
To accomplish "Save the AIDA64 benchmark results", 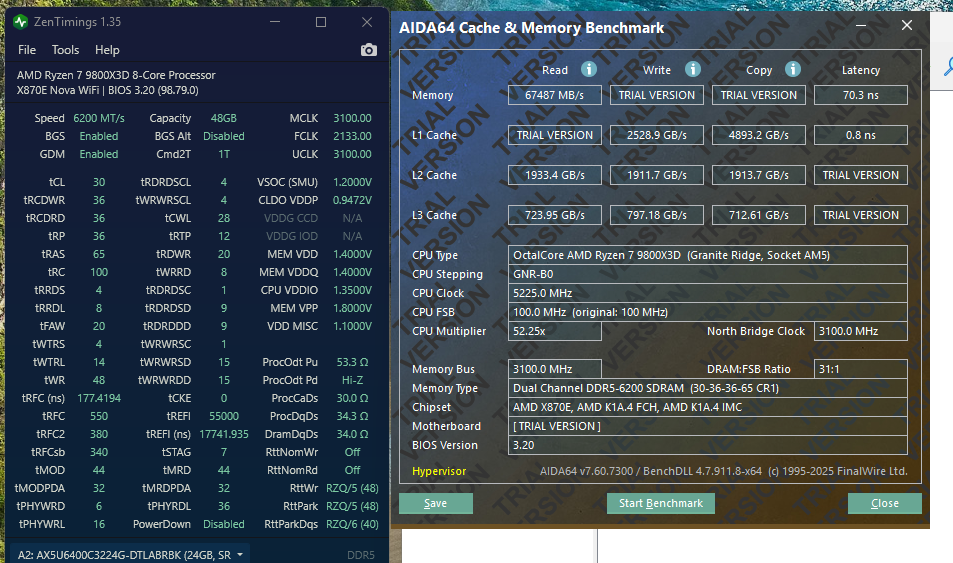I will pos(436,503).
